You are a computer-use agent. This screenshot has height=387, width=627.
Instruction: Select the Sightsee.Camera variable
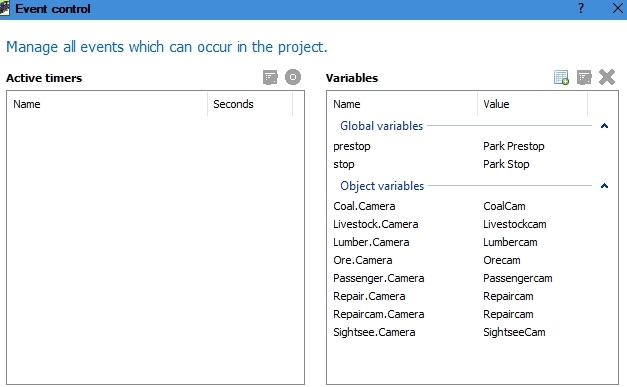click(x=374, y=332)
